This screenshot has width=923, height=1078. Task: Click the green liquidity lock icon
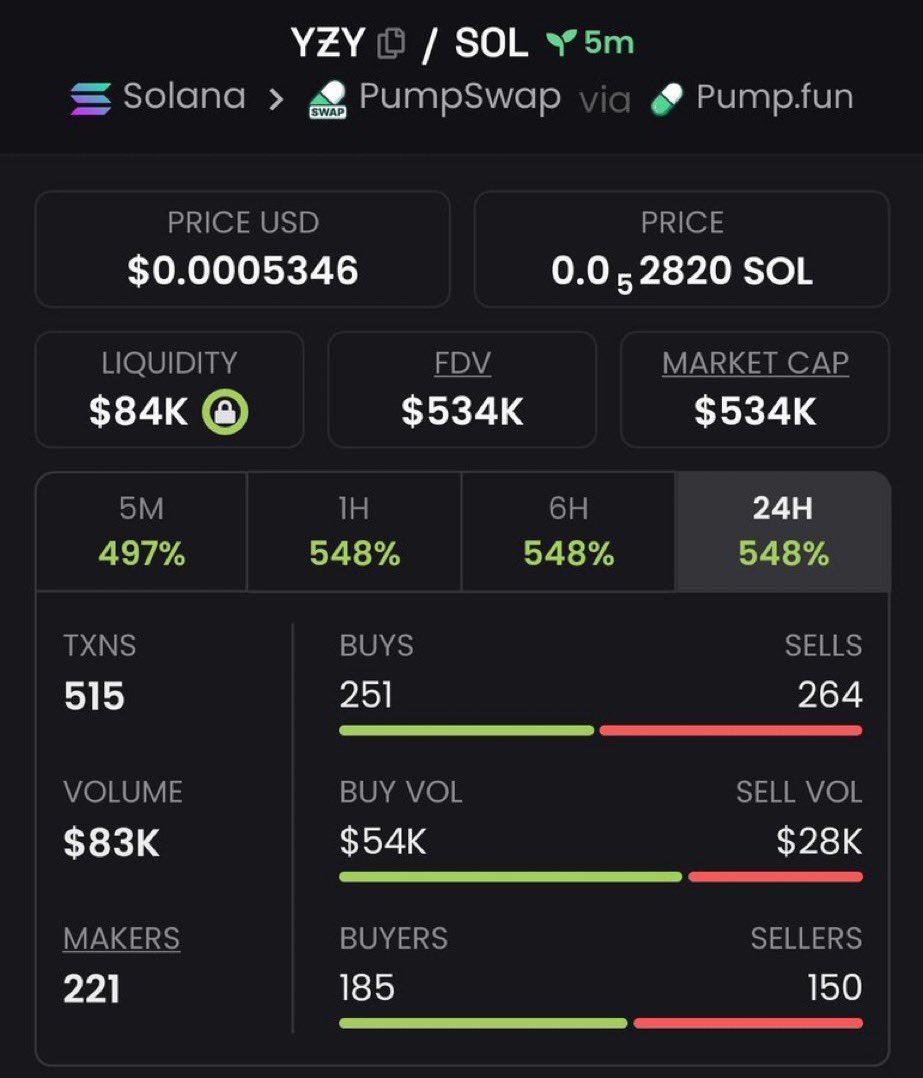click(x=225, y=412)
